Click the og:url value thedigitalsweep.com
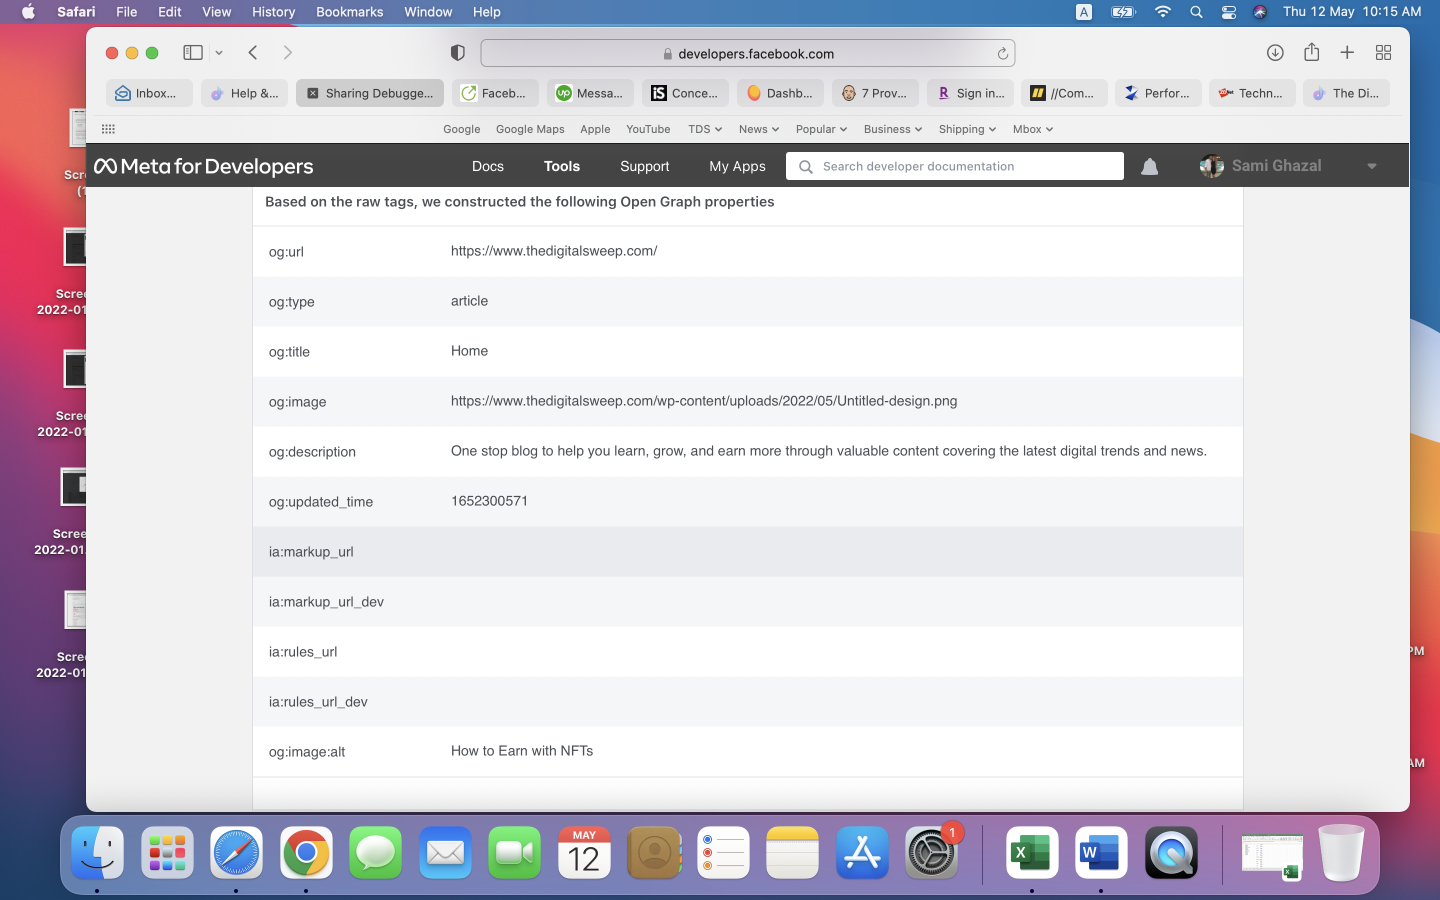 pyautogui.click(x=554, y=251)
